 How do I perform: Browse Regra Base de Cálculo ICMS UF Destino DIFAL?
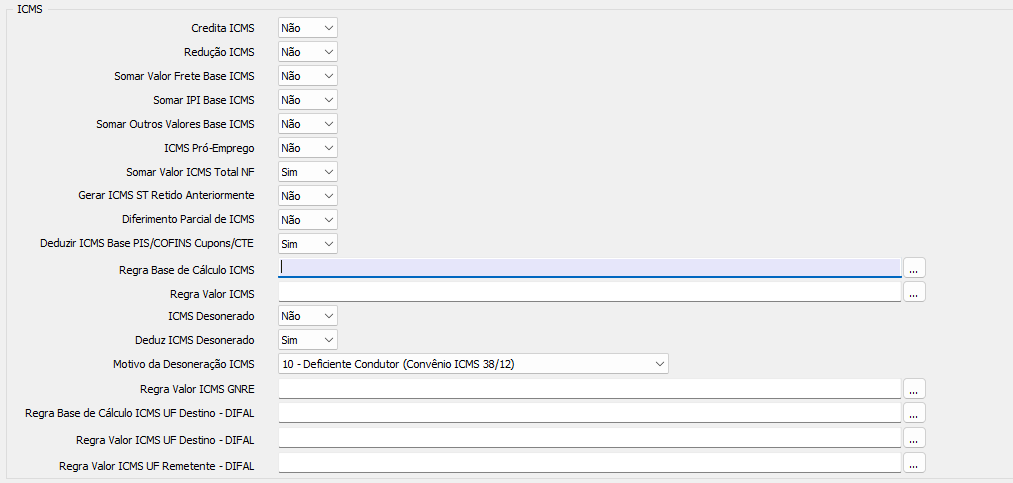914,412
